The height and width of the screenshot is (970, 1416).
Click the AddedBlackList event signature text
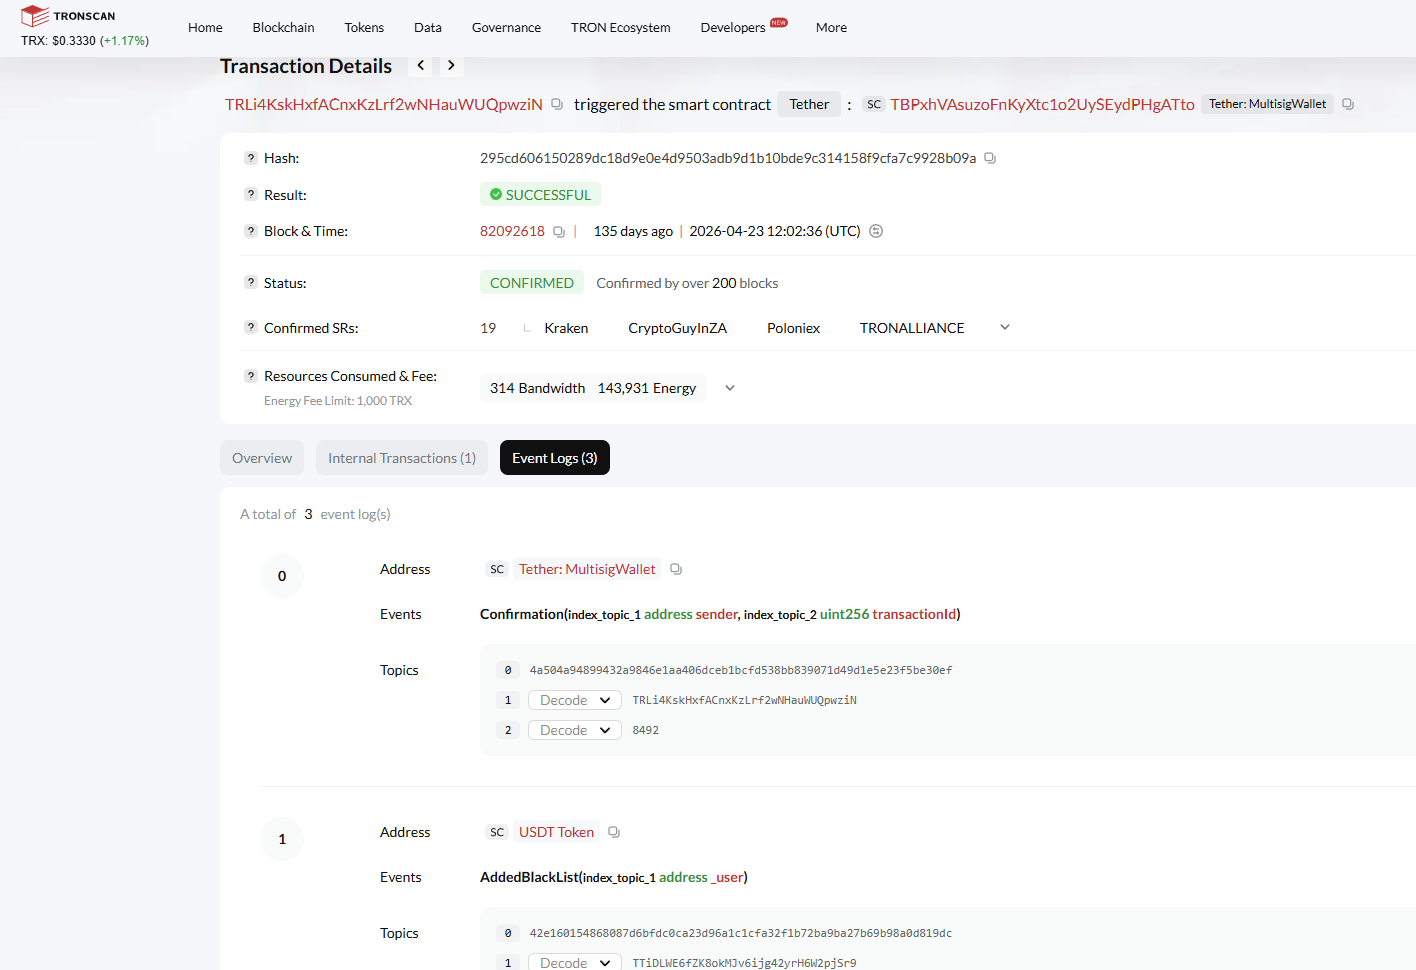[614, 877]
